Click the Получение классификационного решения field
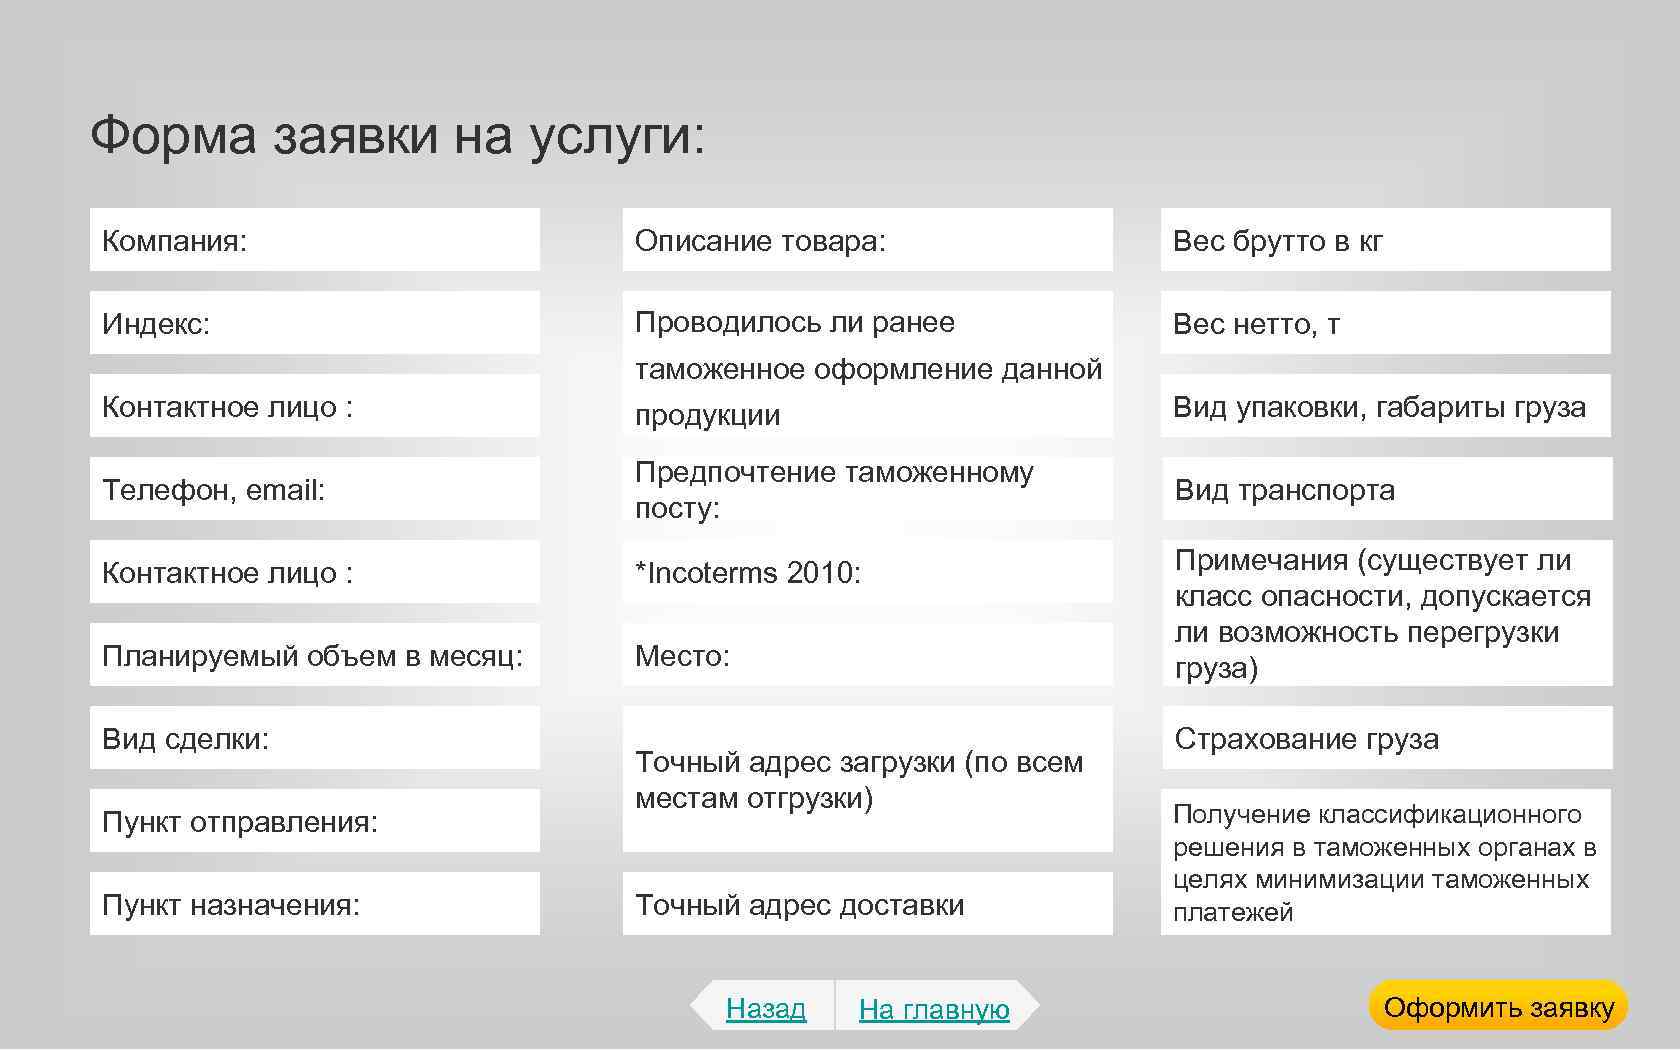Viewport: 1680px width, 1050px height. (1385, 862)
